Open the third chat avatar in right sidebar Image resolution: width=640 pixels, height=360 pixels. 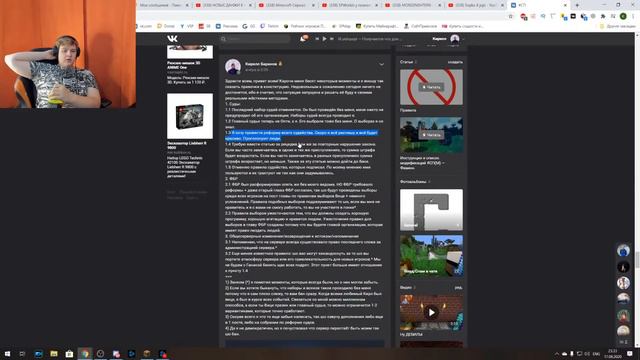tap(623, 283)
